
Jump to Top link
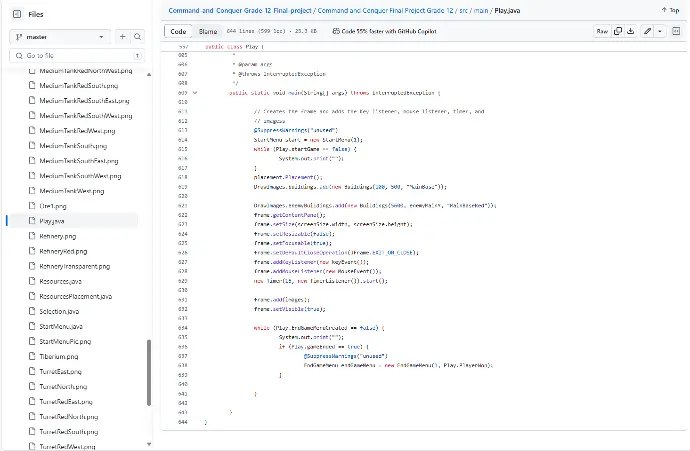(670, 10)
